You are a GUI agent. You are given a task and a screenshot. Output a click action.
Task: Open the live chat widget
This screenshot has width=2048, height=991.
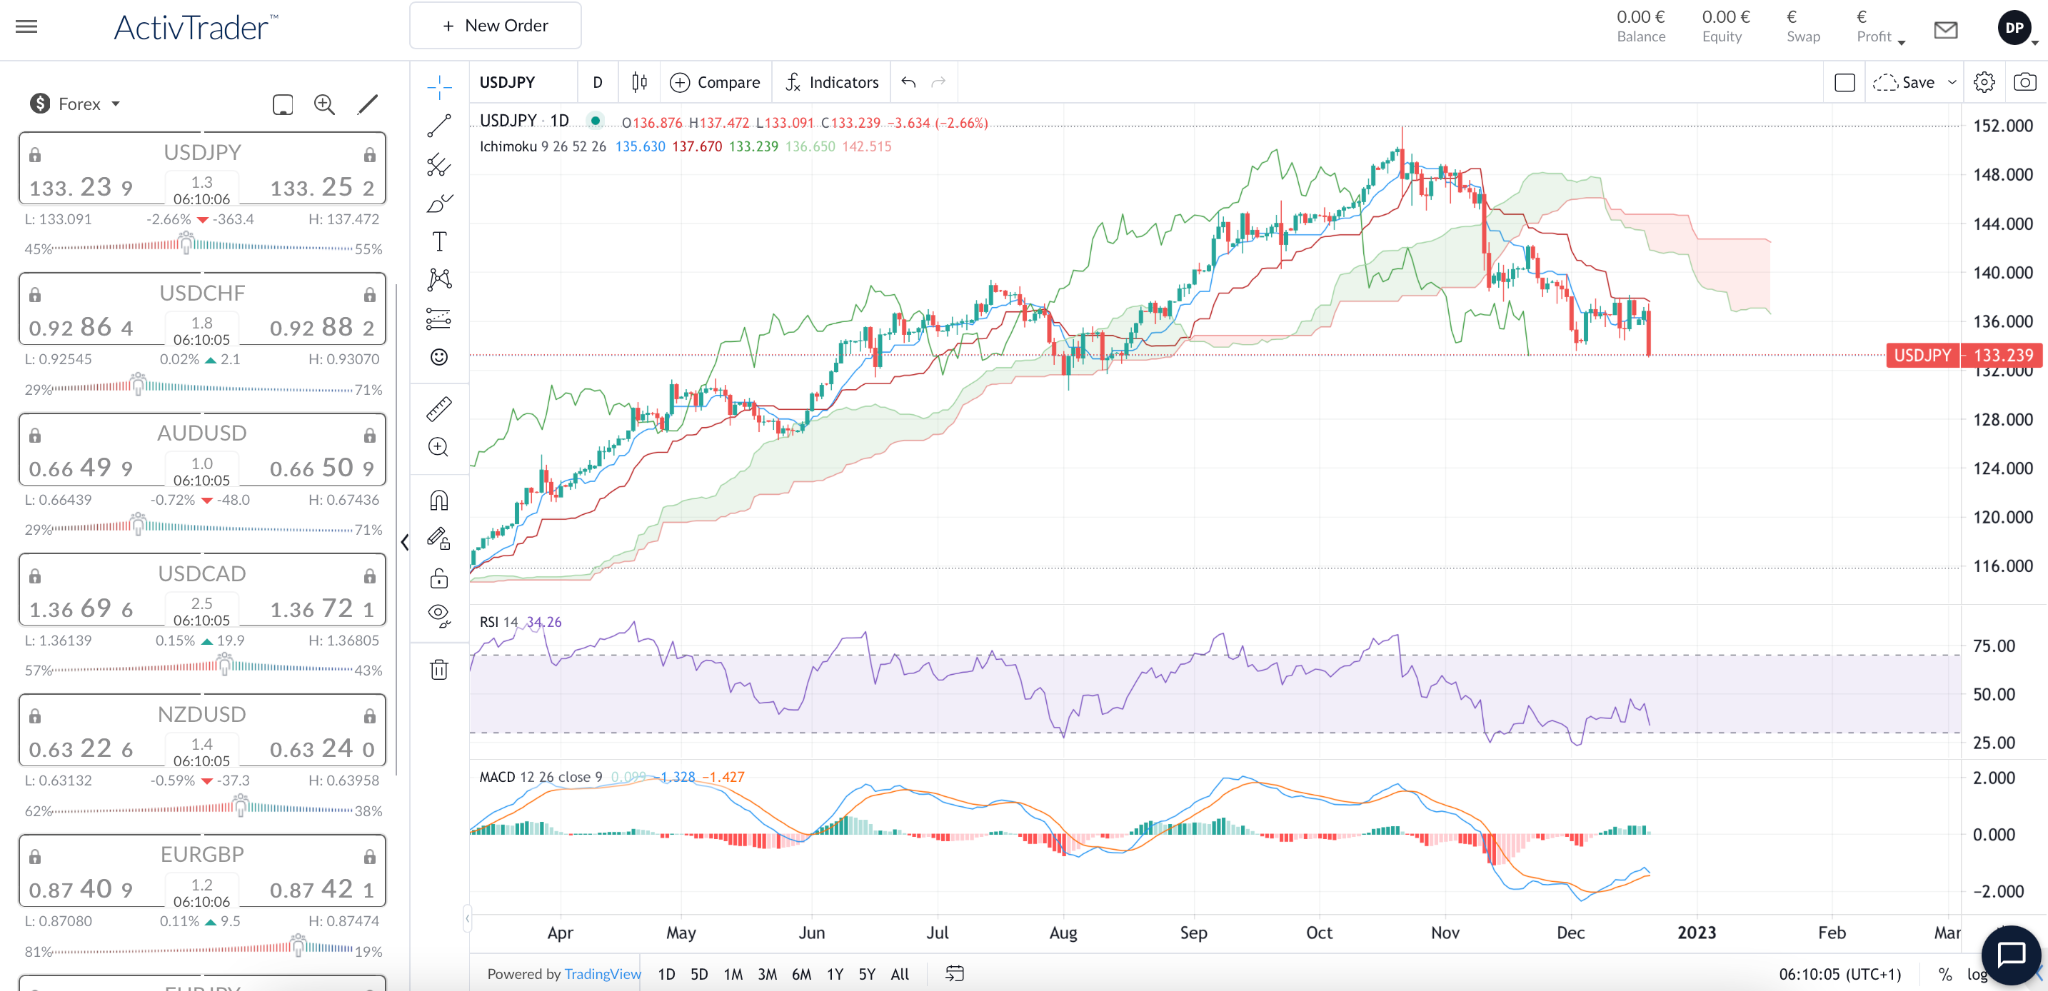(x=2011, y=955)
